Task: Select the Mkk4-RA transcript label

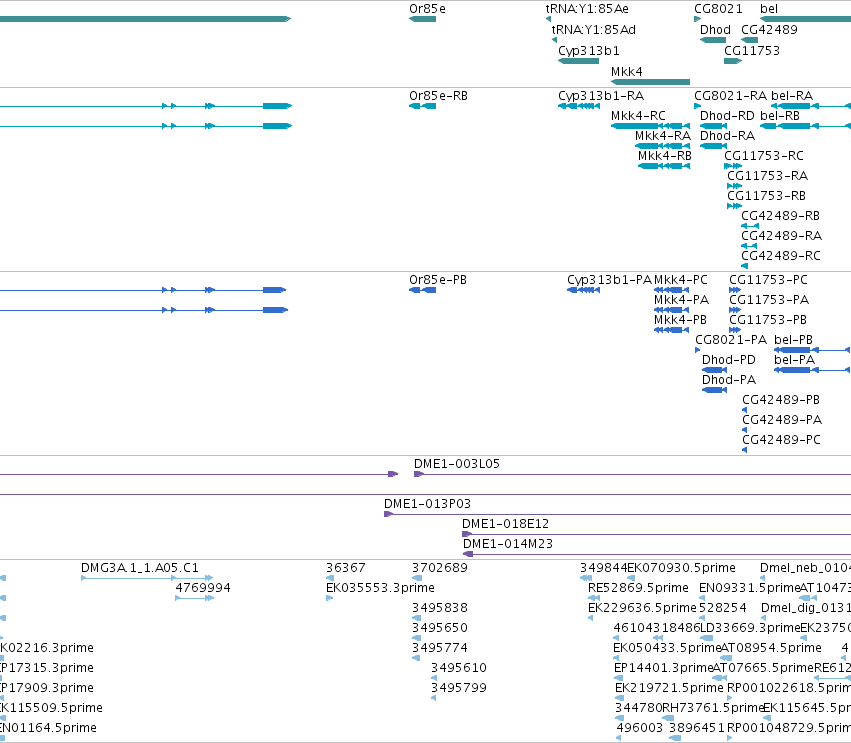Action: [663, 136]
